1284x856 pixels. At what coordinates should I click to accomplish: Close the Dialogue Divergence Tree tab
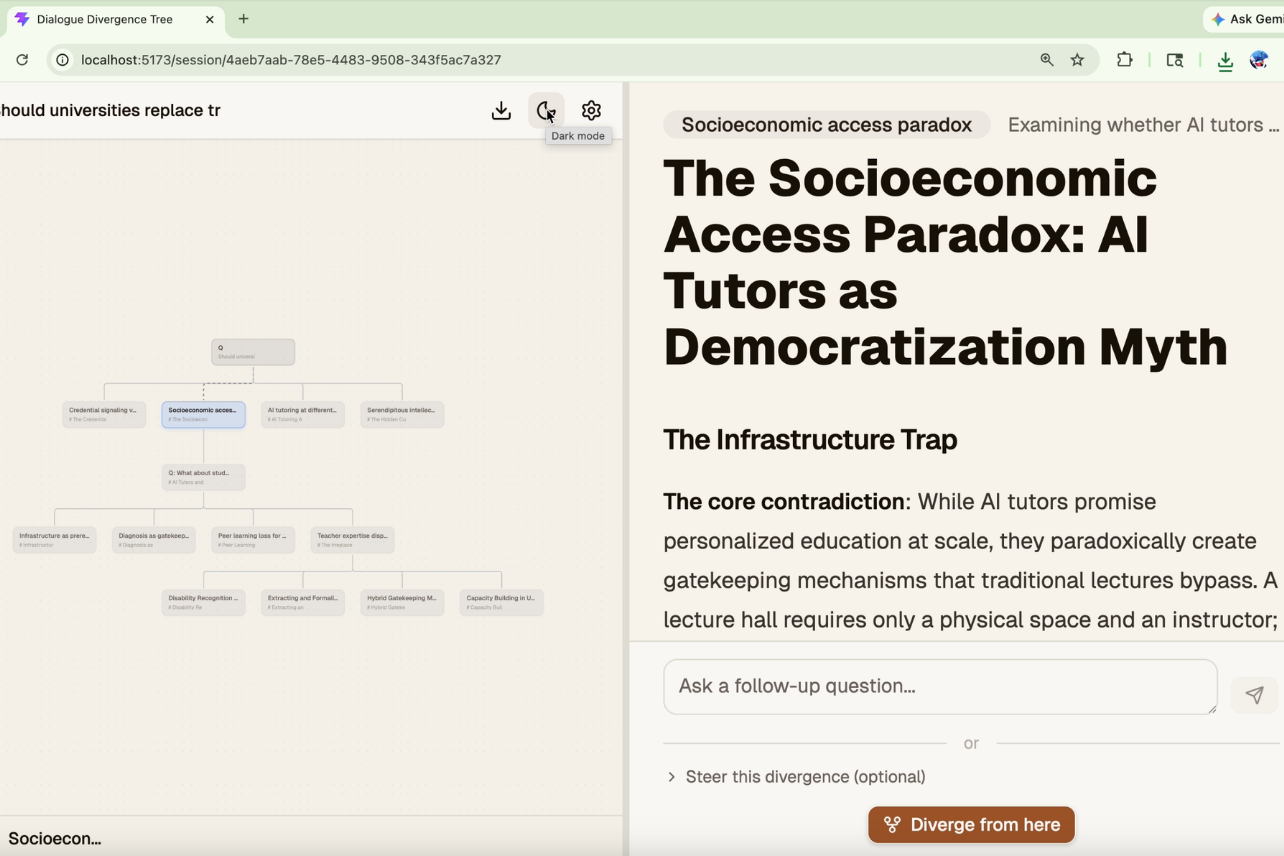(209, 19)
